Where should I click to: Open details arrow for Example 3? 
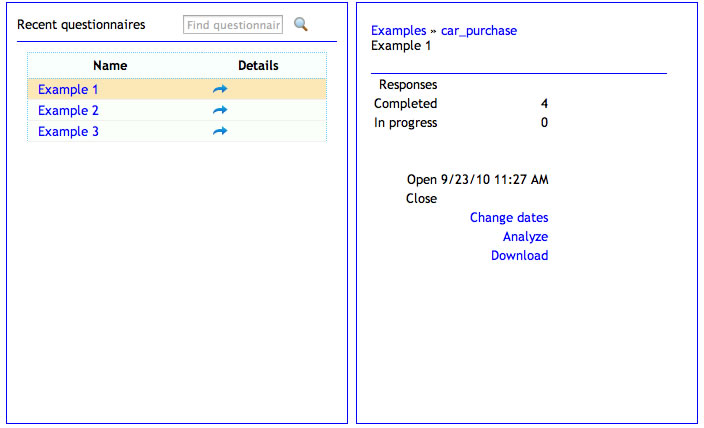click(x=220, y=131)
